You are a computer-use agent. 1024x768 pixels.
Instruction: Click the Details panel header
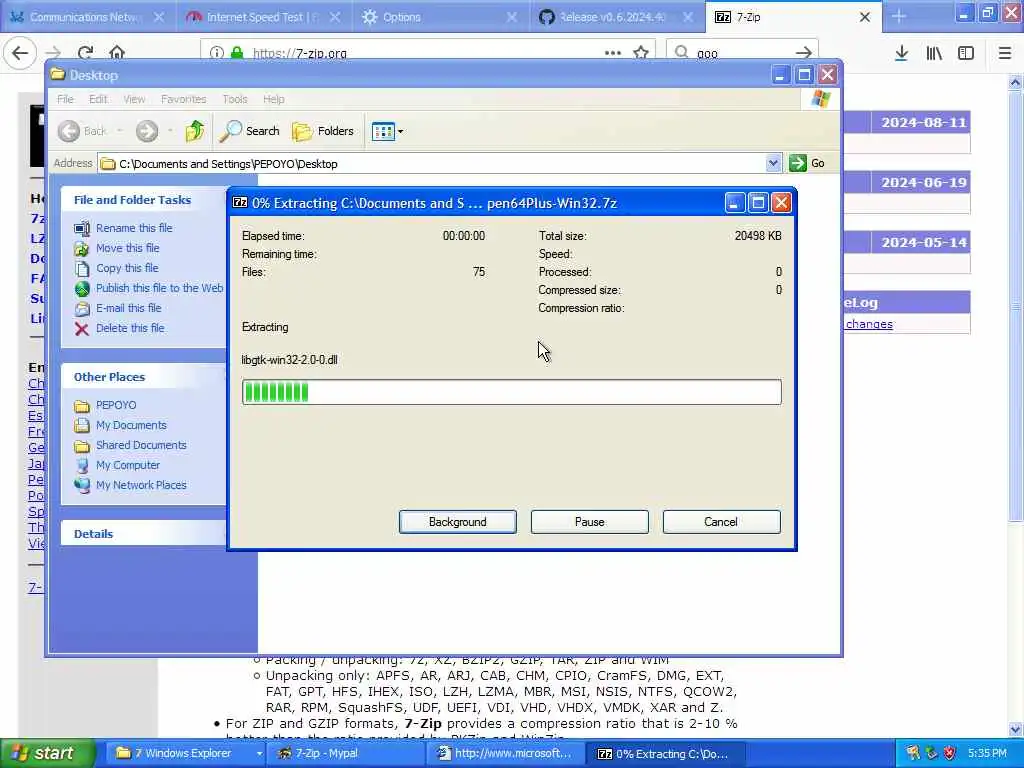coord(144,534)
